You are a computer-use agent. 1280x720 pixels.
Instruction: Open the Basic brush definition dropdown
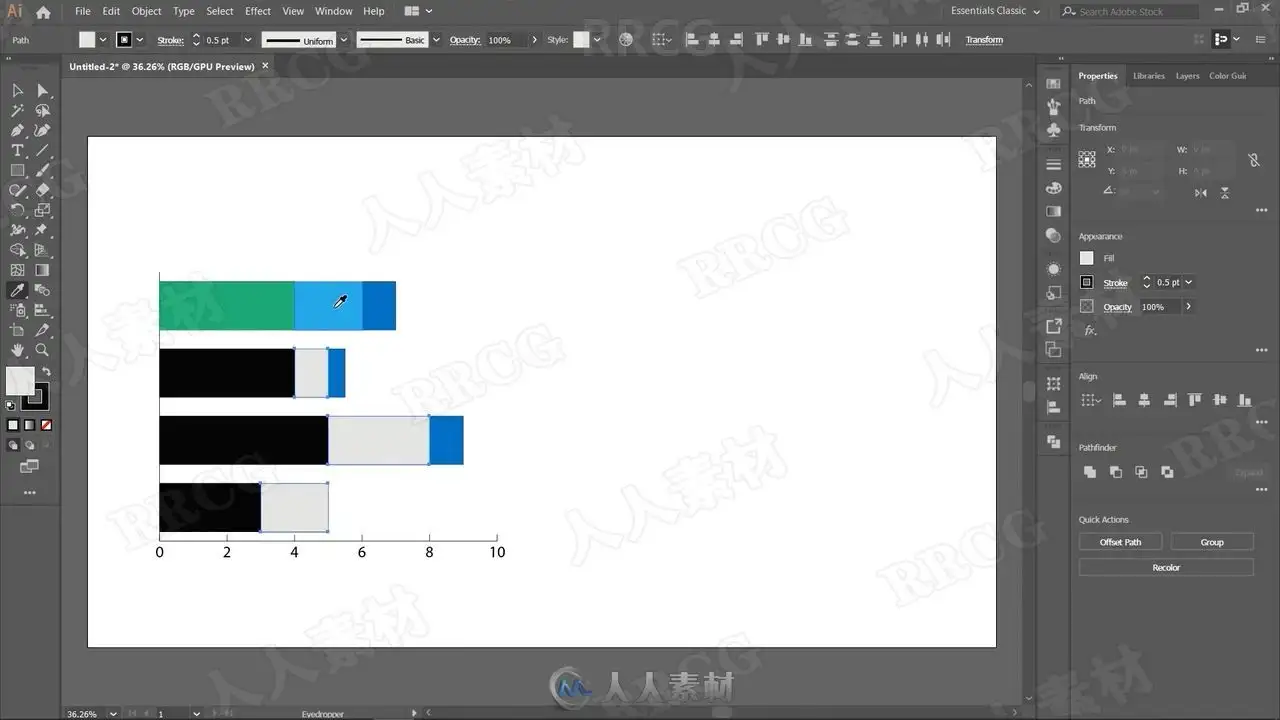(x=436, y=40)
